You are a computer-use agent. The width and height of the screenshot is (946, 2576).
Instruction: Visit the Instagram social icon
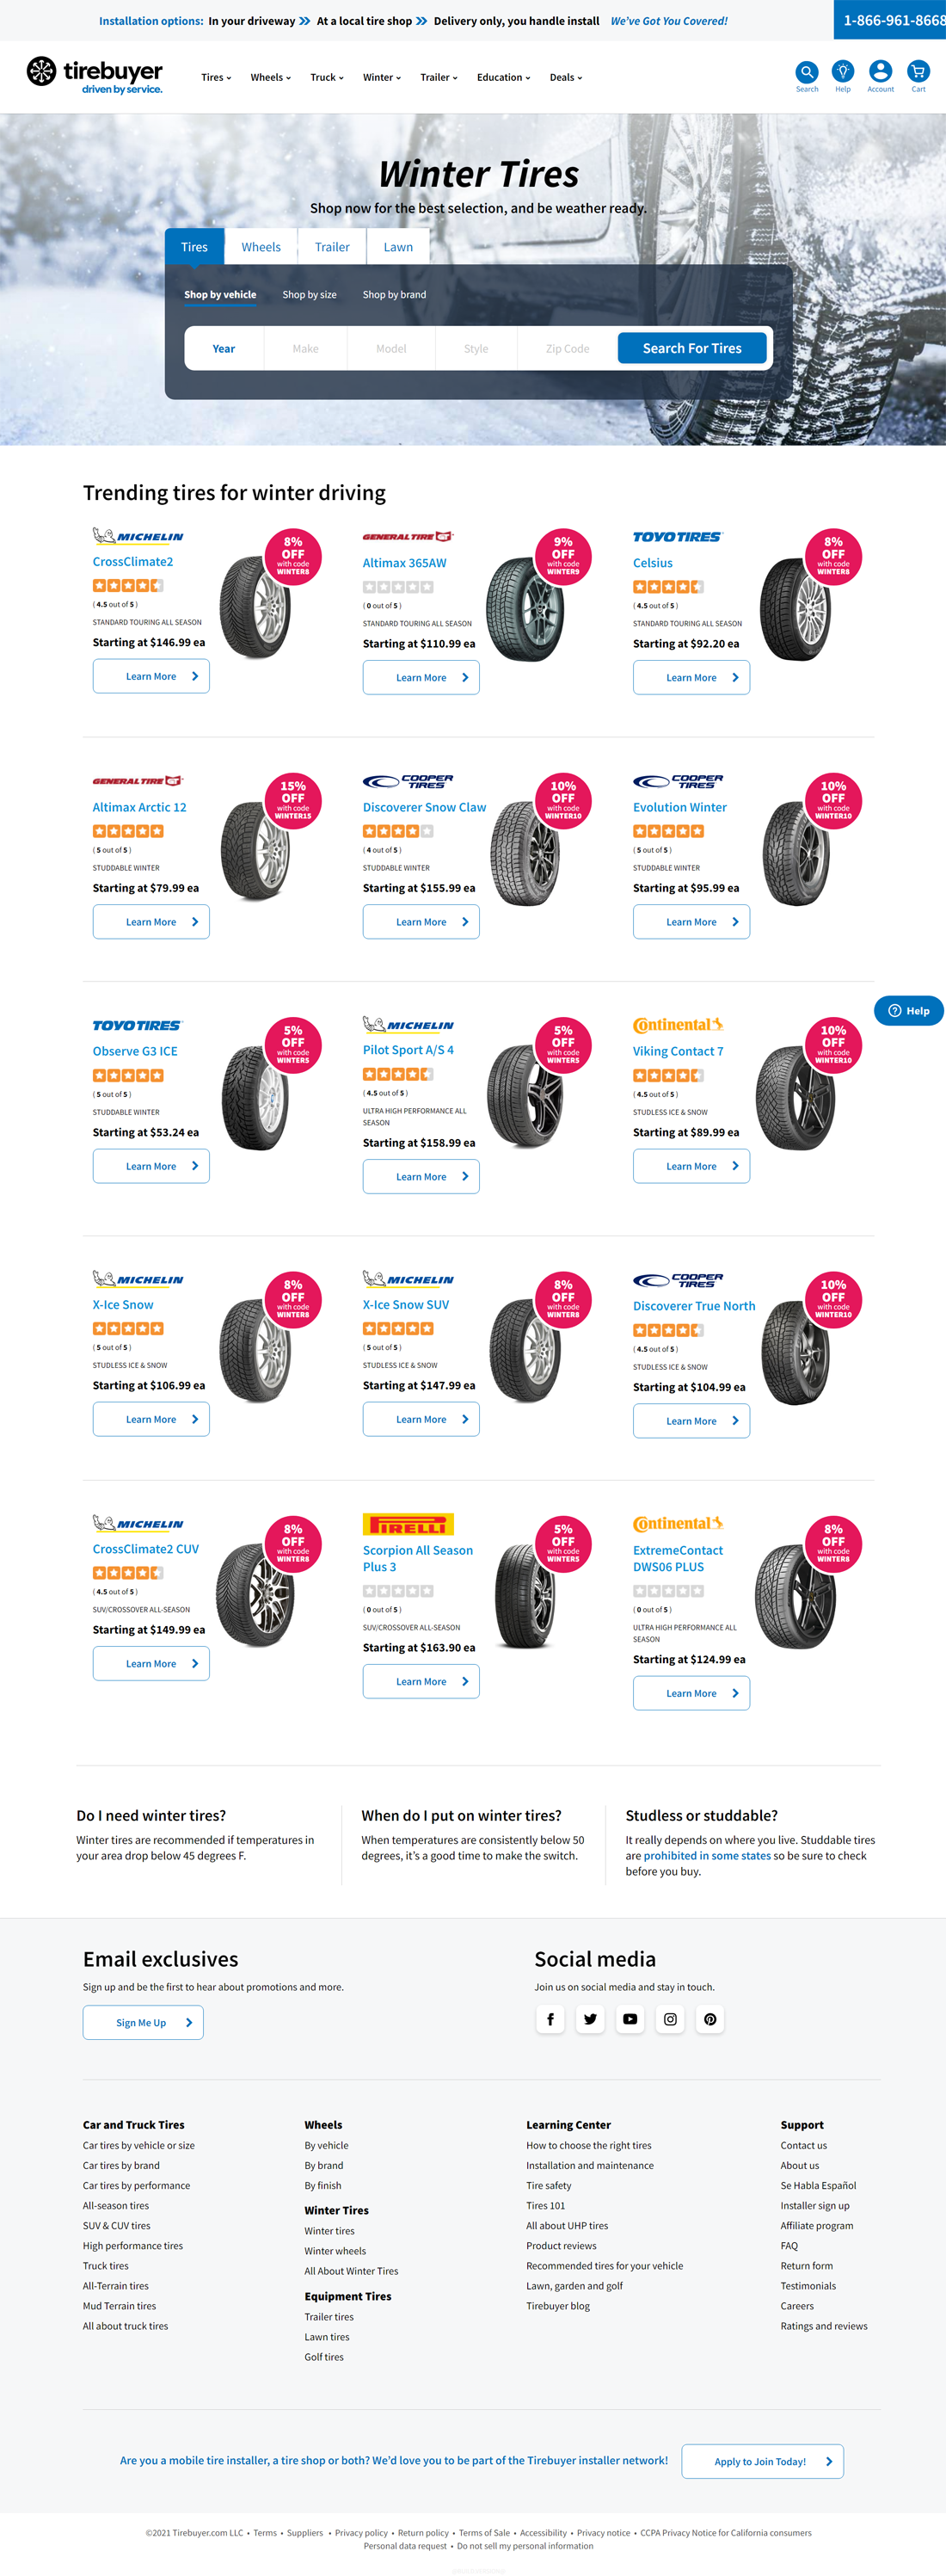point(670,2019)
